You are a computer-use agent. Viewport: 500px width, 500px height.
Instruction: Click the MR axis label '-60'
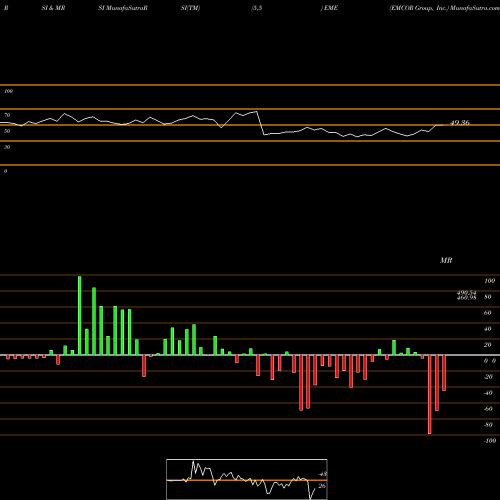click(488, 409)
